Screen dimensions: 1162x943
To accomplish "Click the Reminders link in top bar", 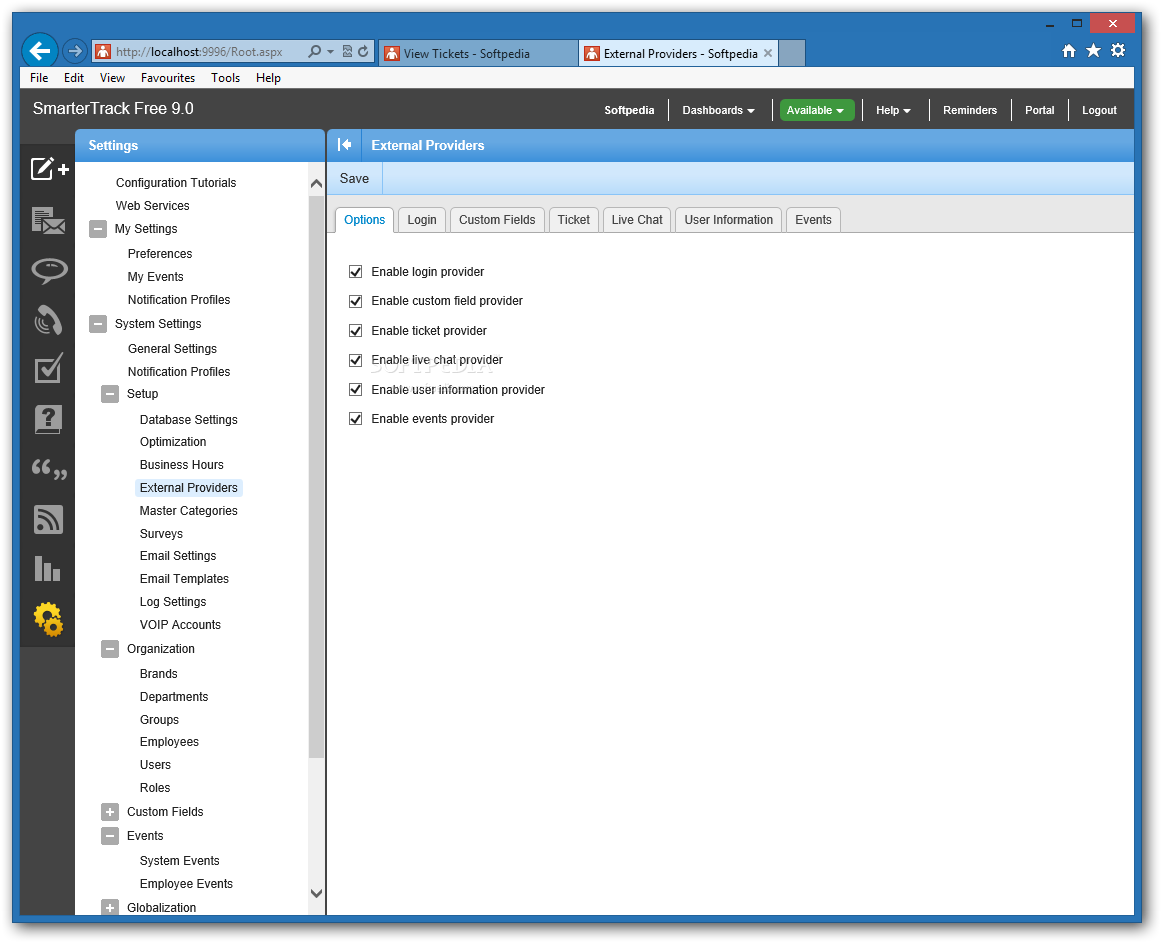I will click(969, 110).
